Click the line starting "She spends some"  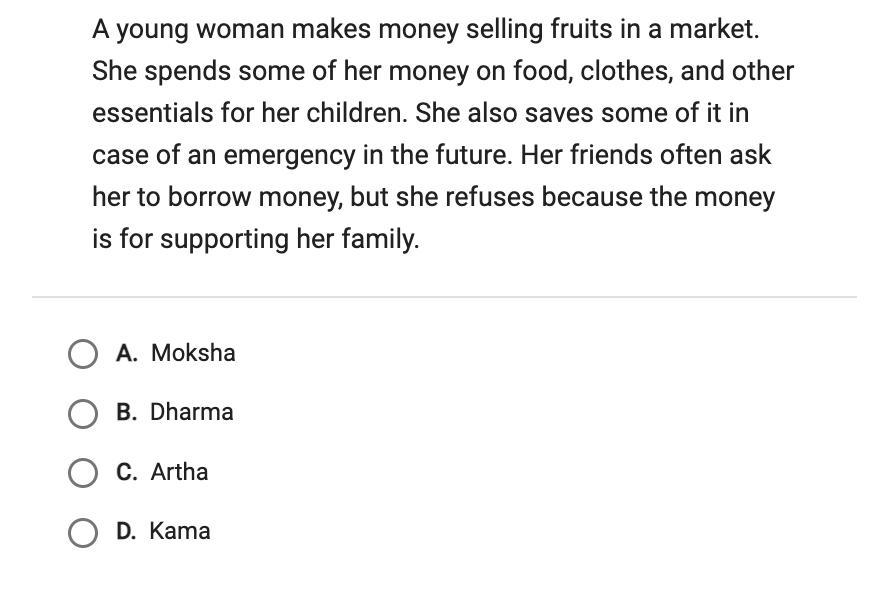pyautogui.click(x=443, y=71)
